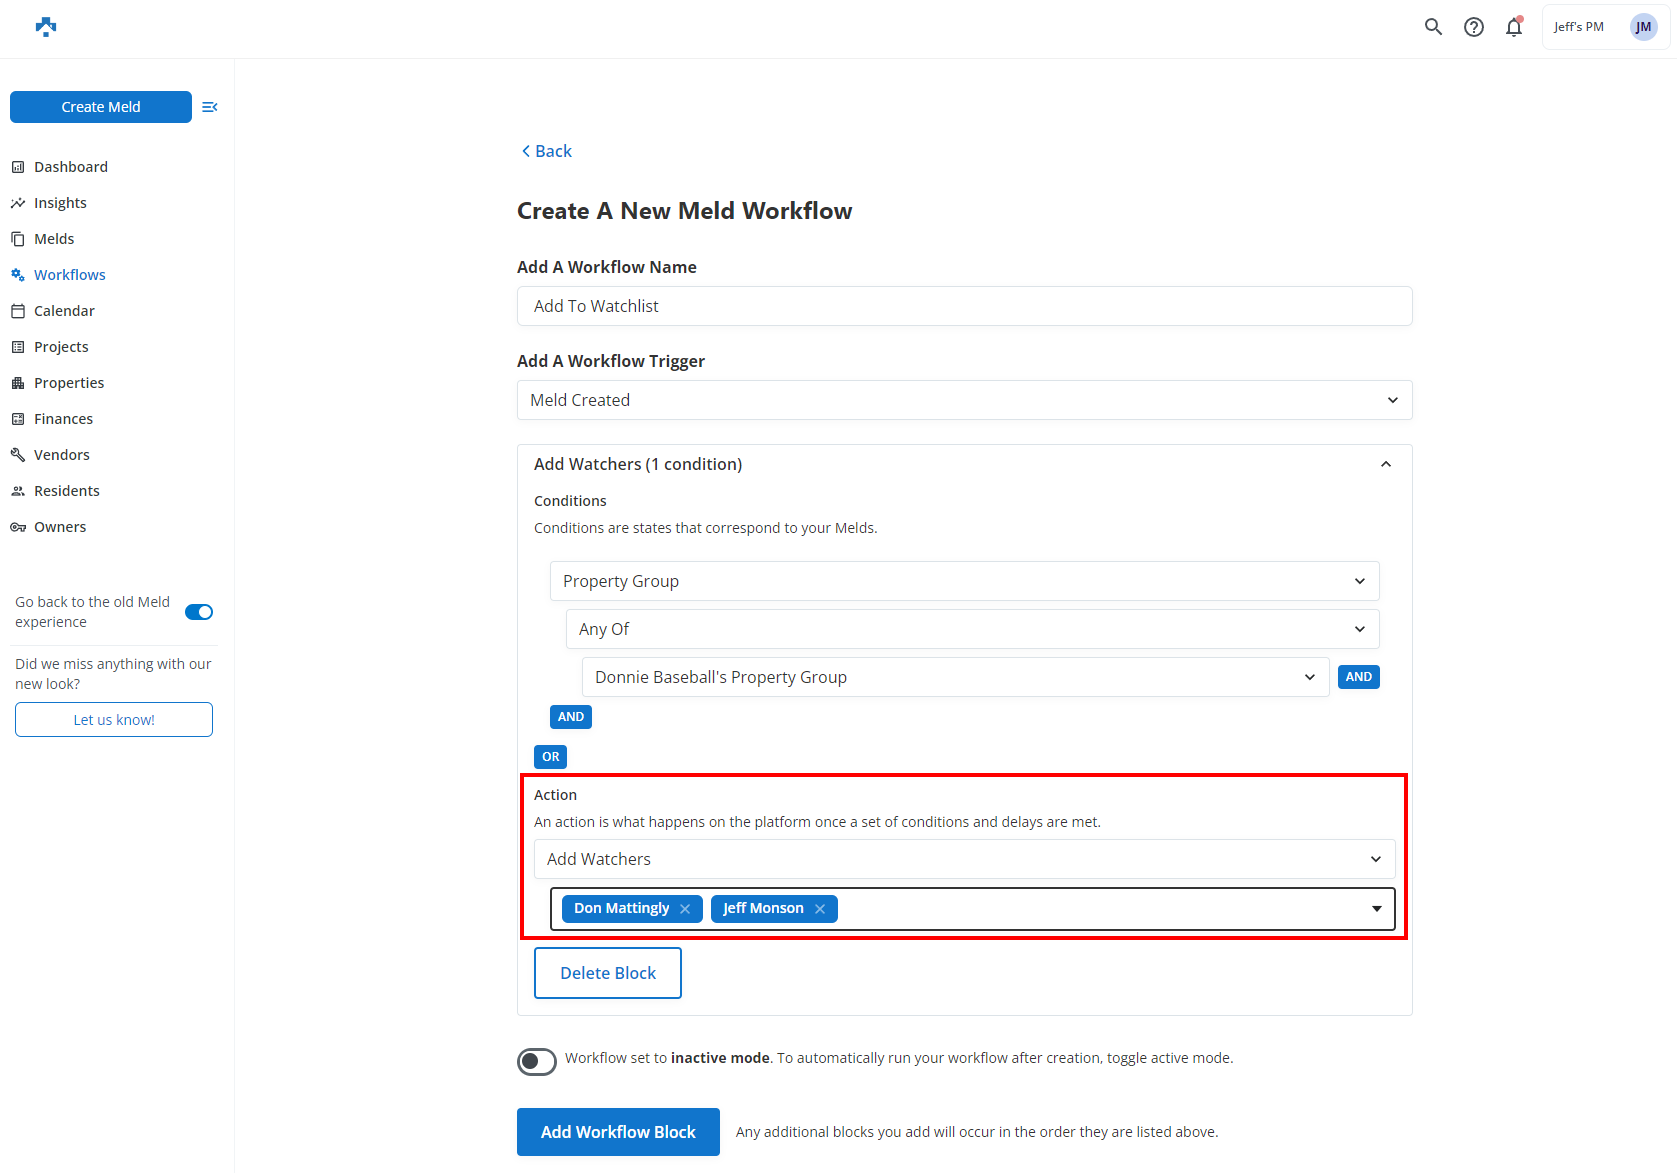Viewport: 1677px width, 1173px height.
Task: Remove Jeff Monson watcher chip
Action: click(x=820, y=909)
